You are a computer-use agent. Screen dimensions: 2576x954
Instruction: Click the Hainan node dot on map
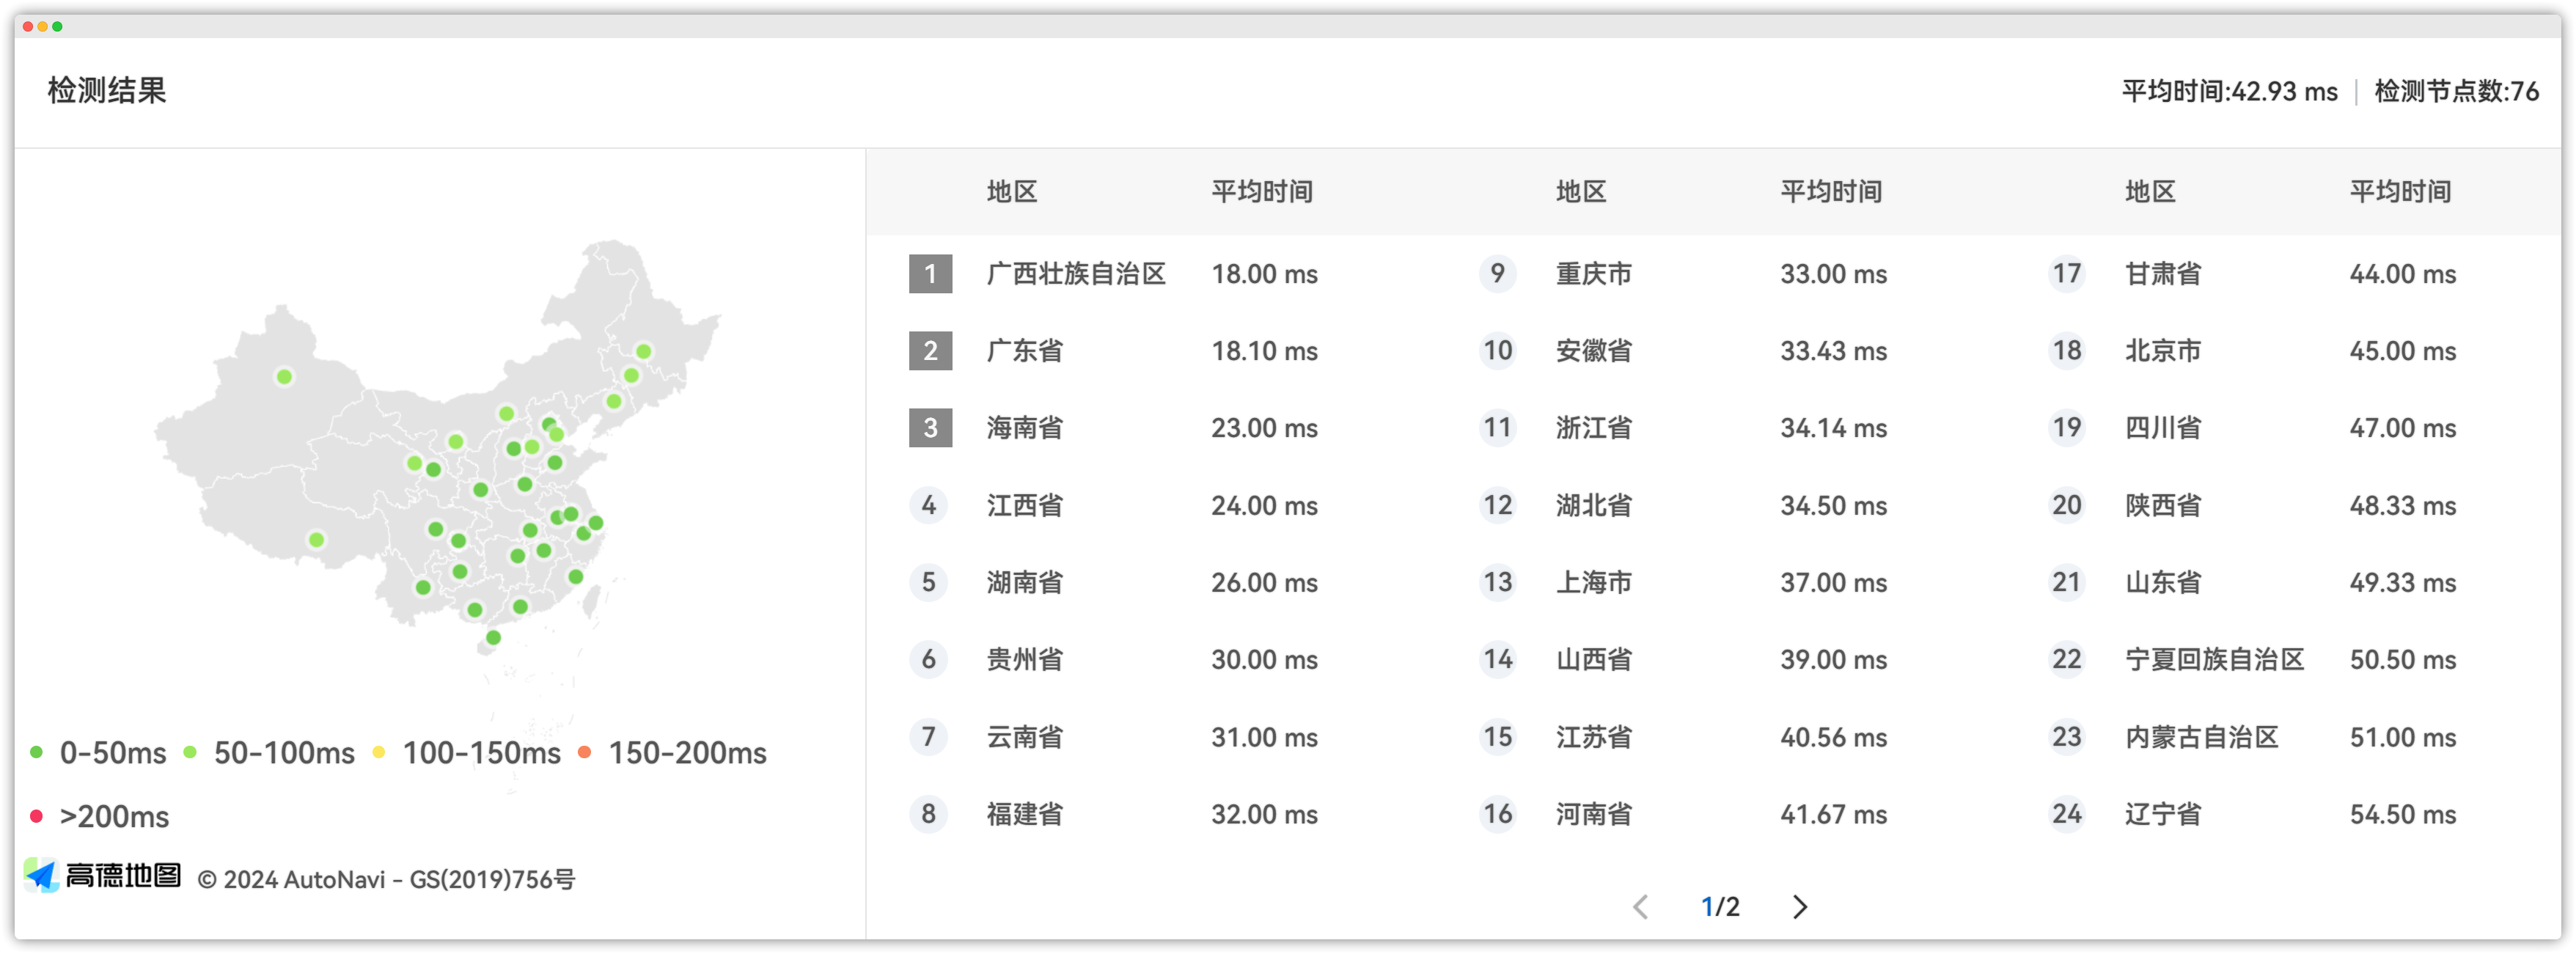493,637
